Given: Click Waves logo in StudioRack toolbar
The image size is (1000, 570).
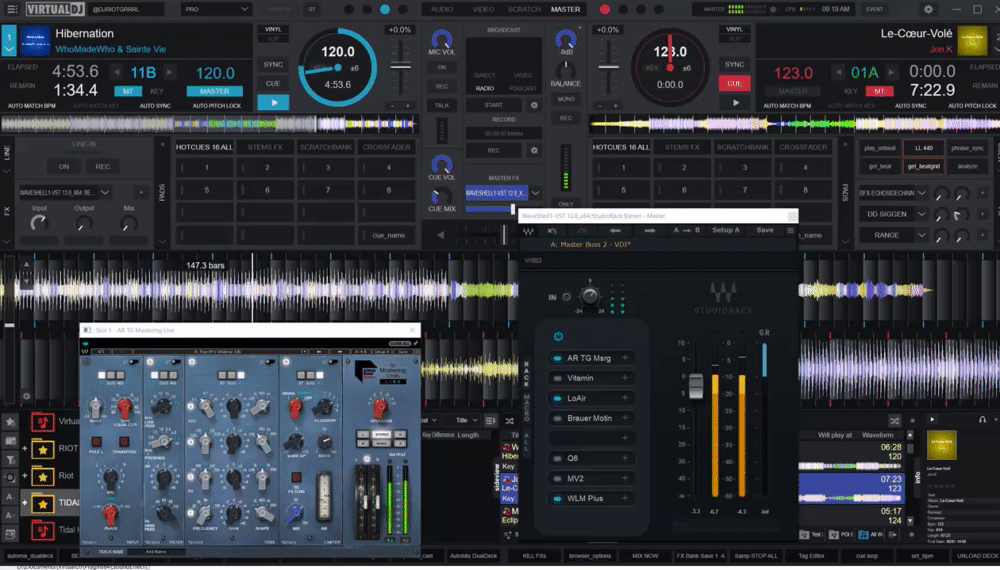Looking at the screenshot, I should (529, 231).
